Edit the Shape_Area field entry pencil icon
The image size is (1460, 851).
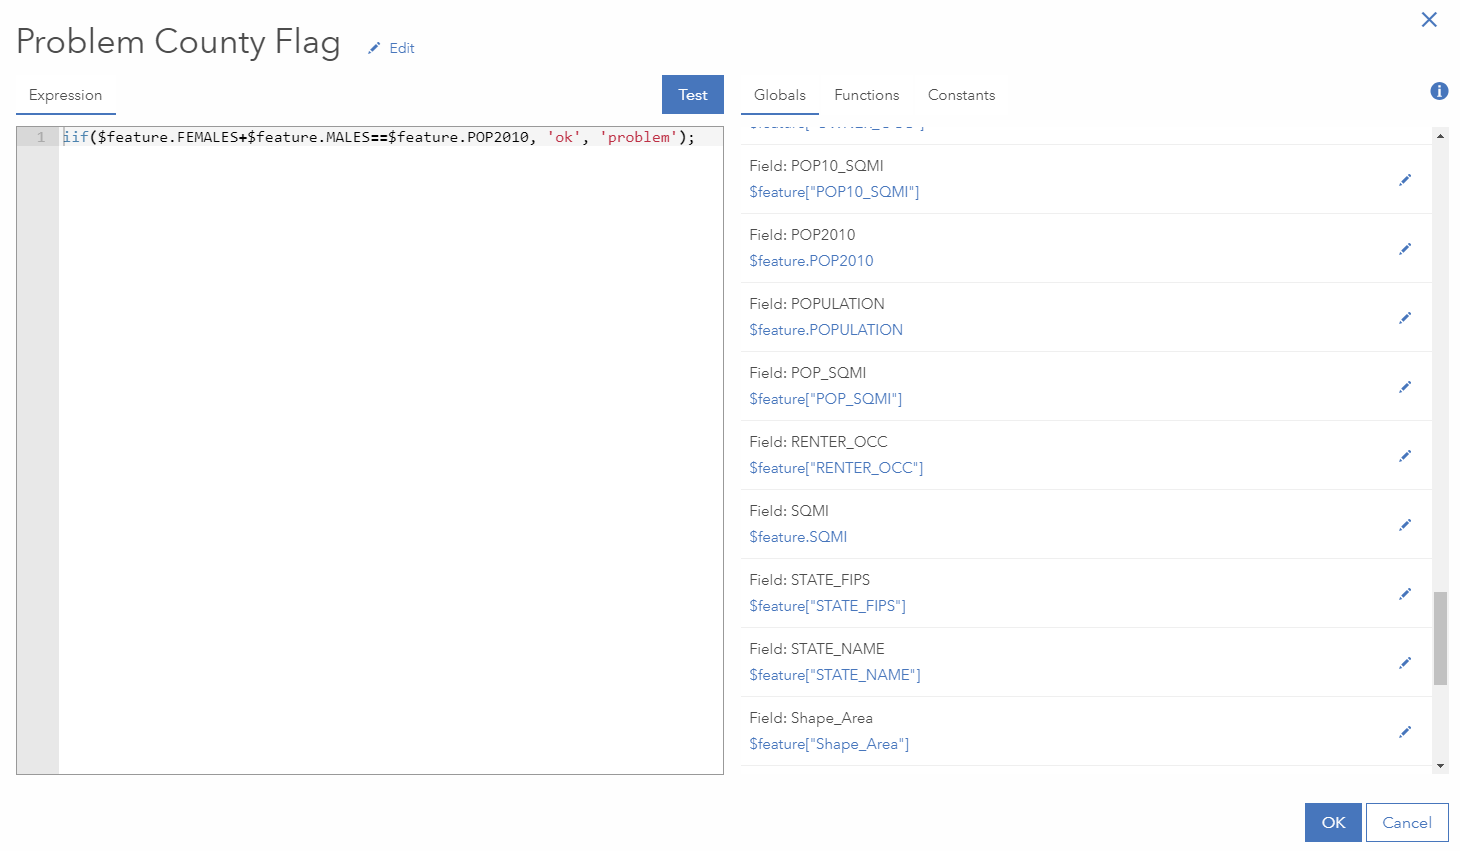point(1405,731)
